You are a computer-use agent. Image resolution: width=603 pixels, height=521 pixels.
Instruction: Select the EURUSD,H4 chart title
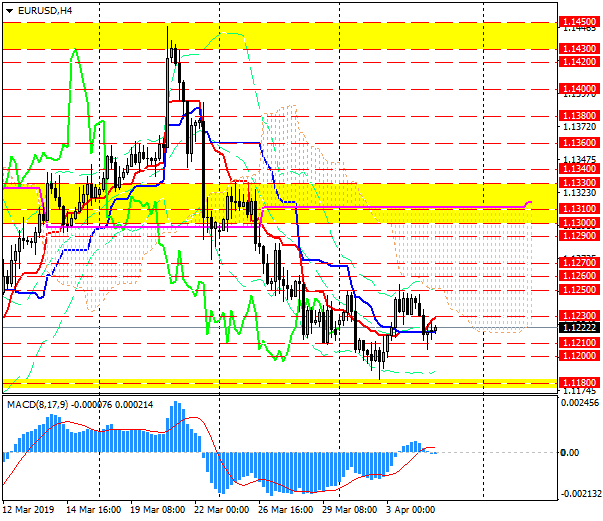(x=45, y=10)
